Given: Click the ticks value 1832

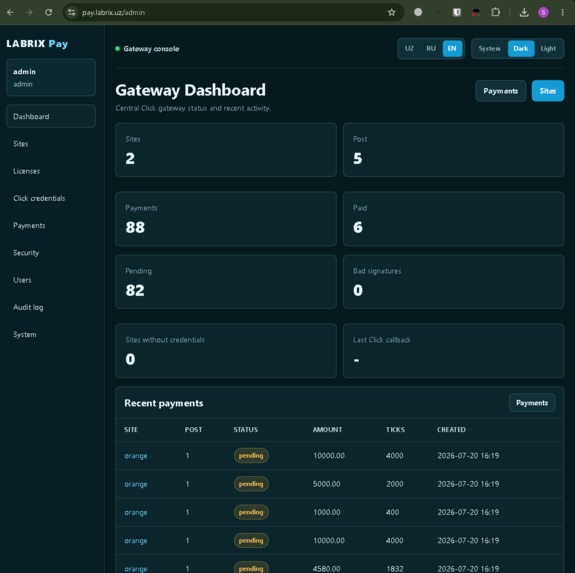Looking at the screenshot, I should pyautogui.click(x=395, y=569).
